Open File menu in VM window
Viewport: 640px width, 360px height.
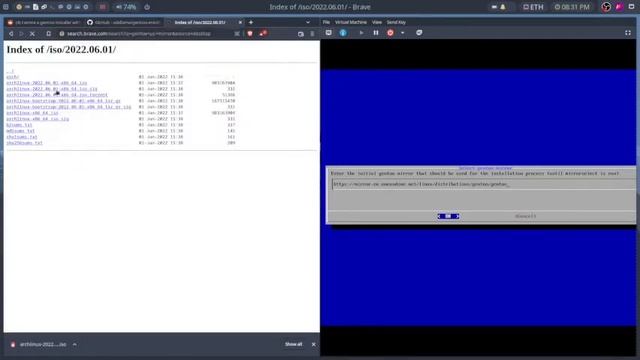pyautogui.click(x=326, y=22)
